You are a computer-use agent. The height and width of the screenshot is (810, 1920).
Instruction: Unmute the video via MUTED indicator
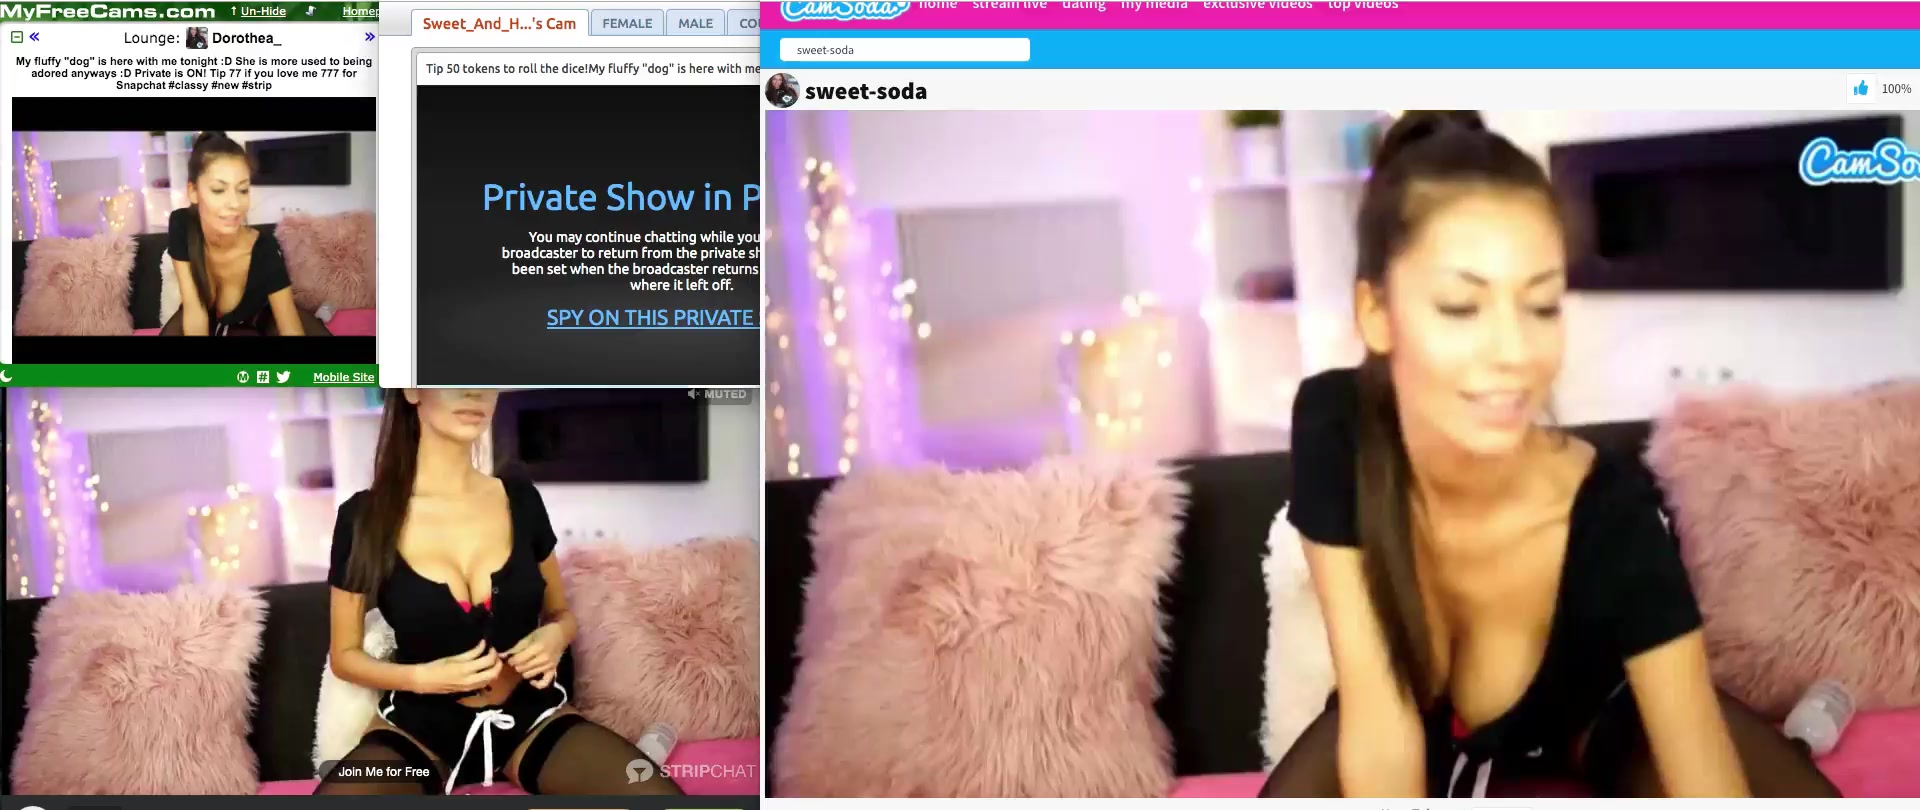coord(717,394)
